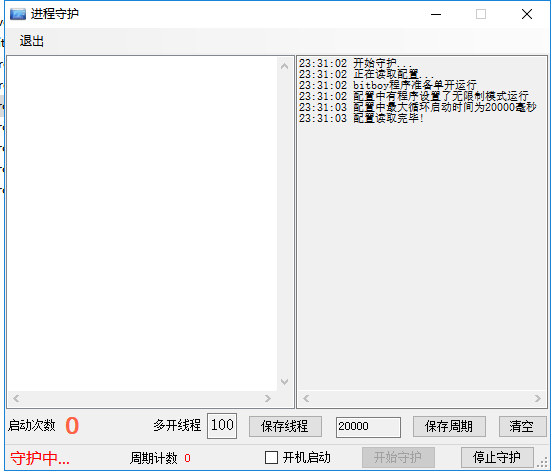Click left panel scroll down arrow
The width and height of the screenshot is (555, 475).
(285, 382)
